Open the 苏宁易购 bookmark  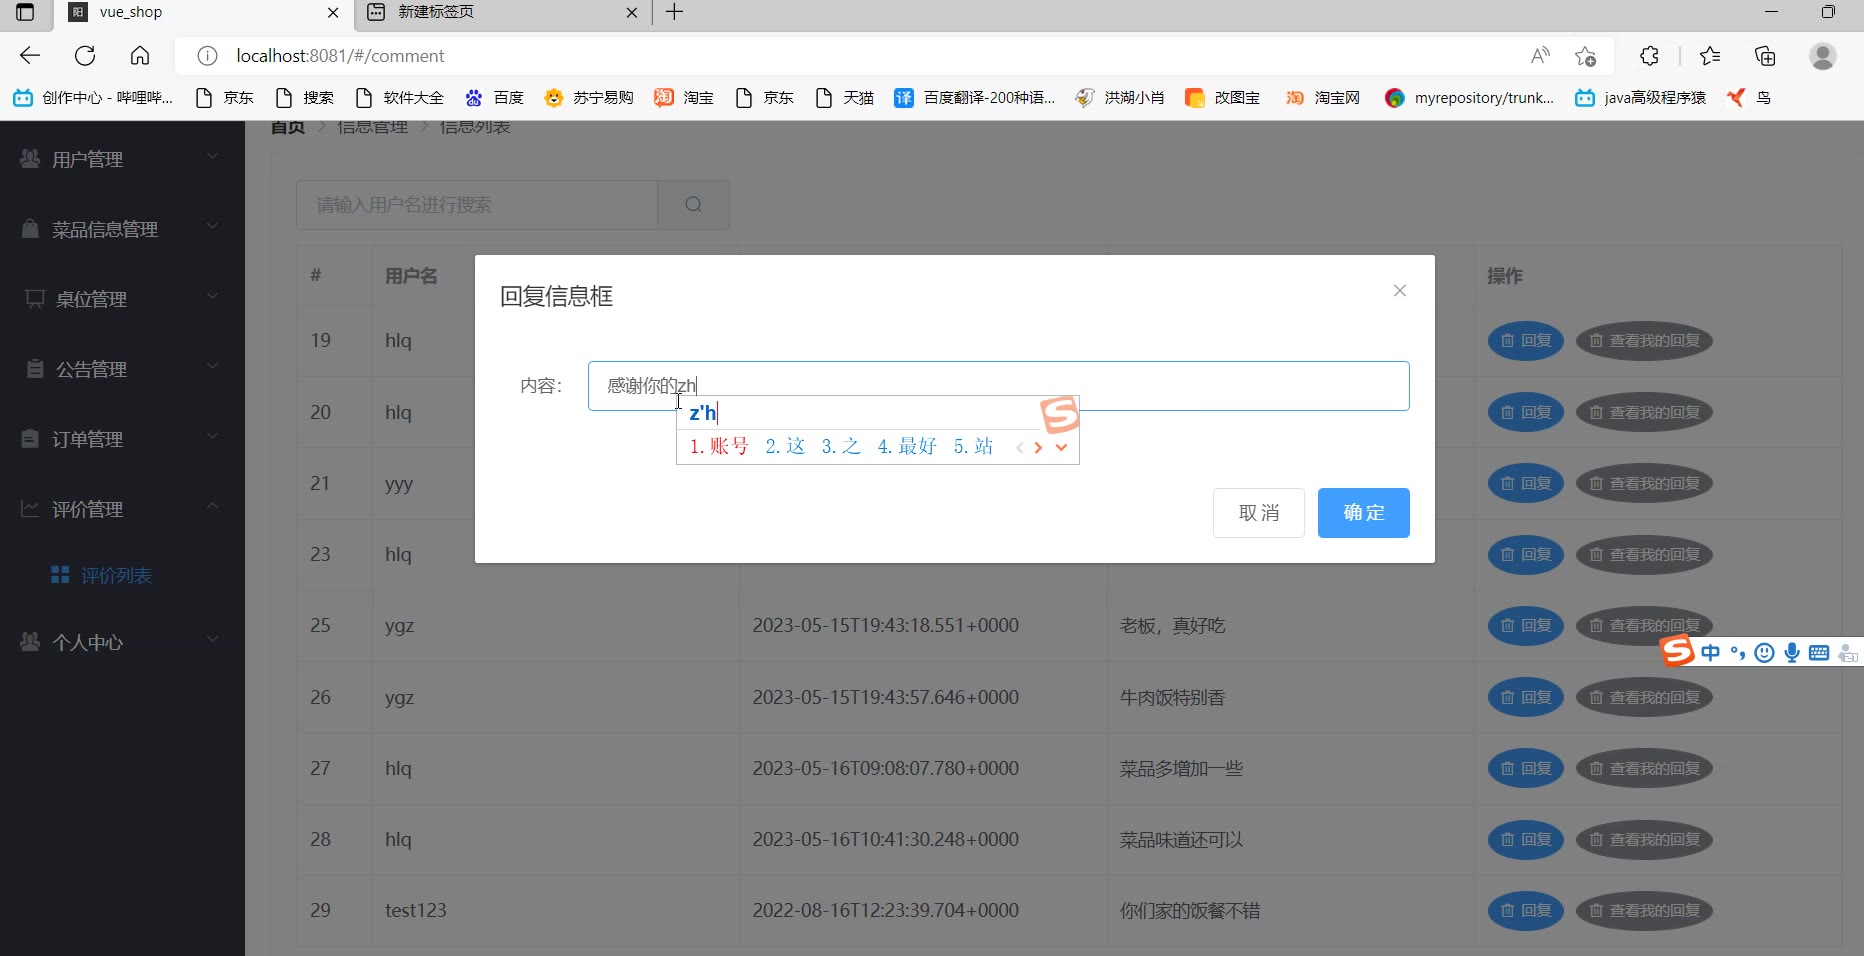(x=589, y=97)
